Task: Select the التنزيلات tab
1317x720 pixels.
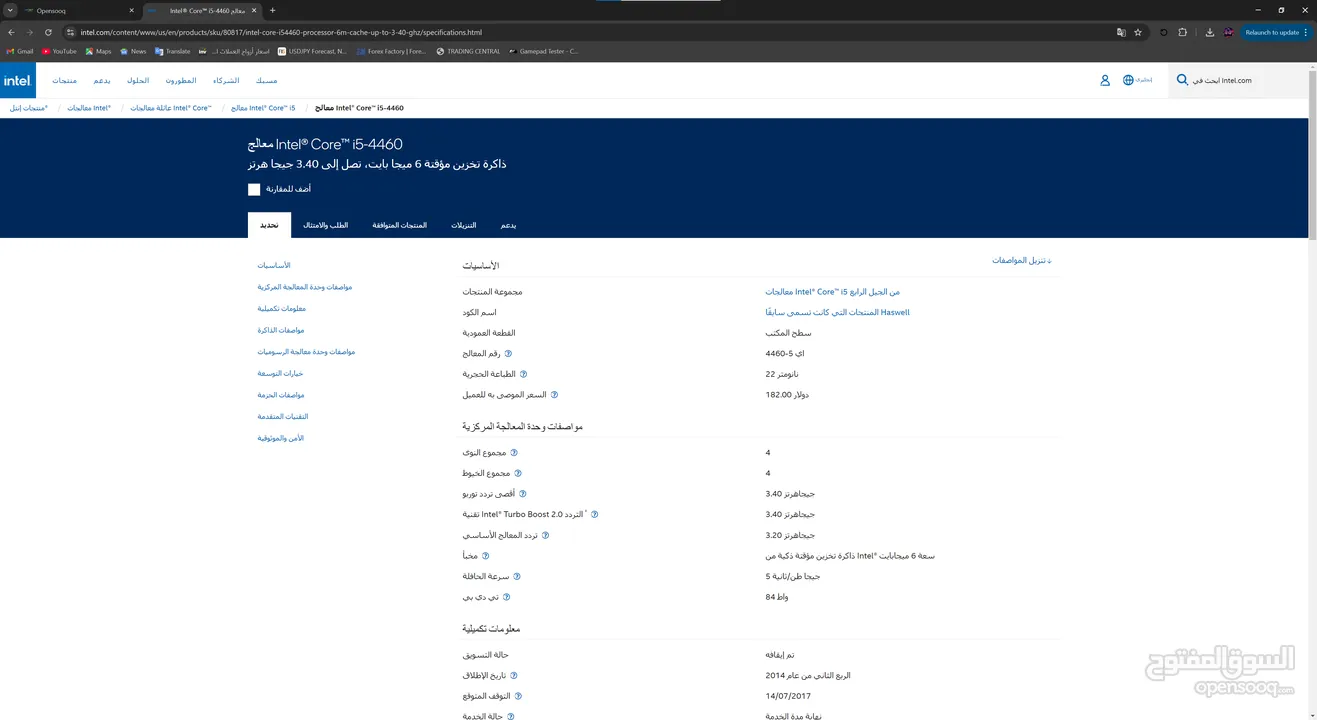Action: [x=463, y=225]
